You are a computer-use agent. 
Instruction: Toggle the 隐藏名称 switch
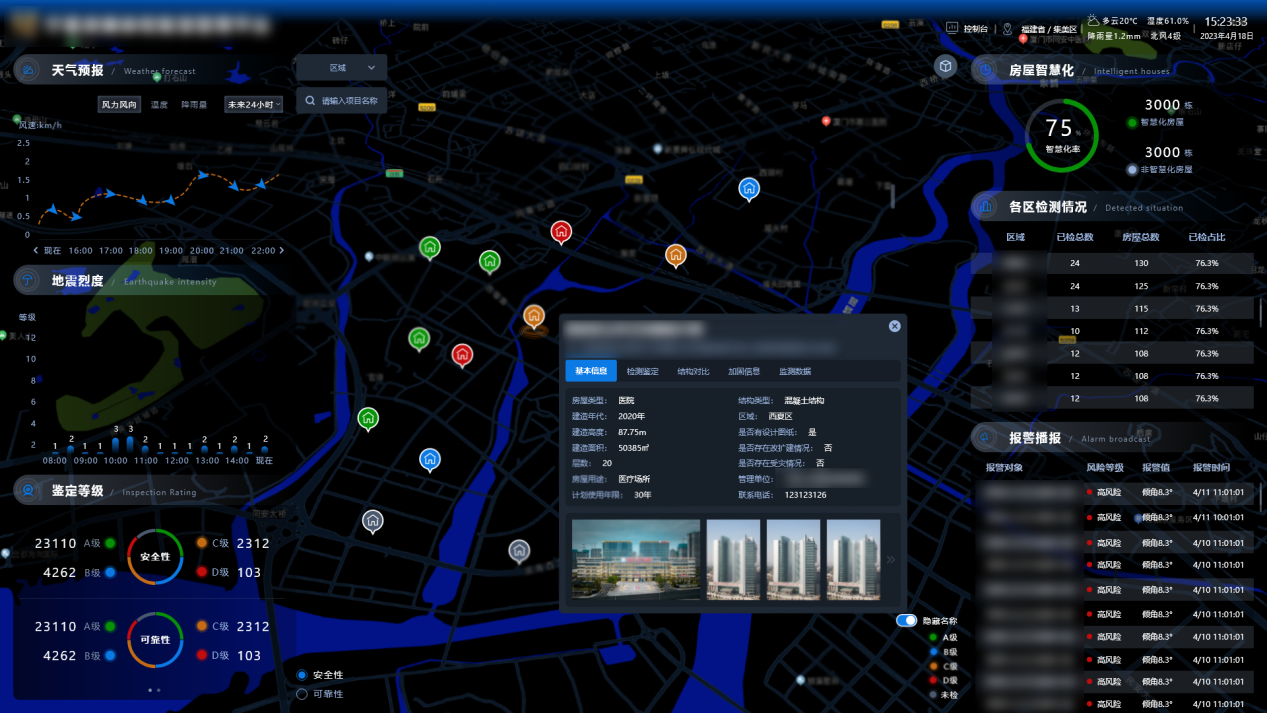(x=906, y=621)
